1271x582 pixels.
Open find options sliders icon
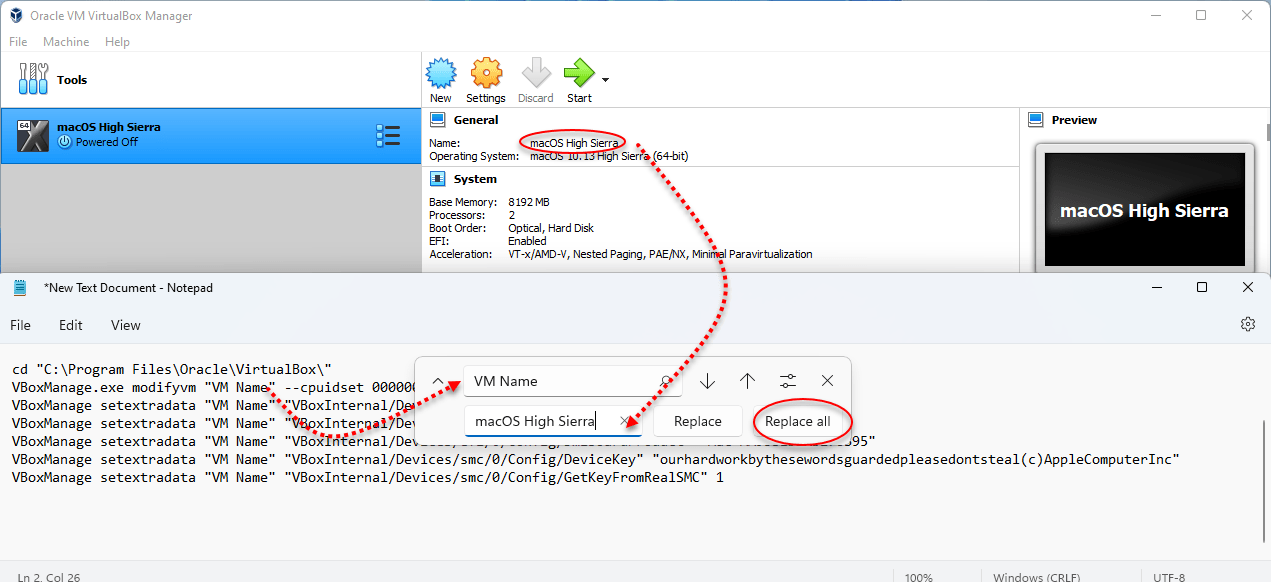(788, 381)
